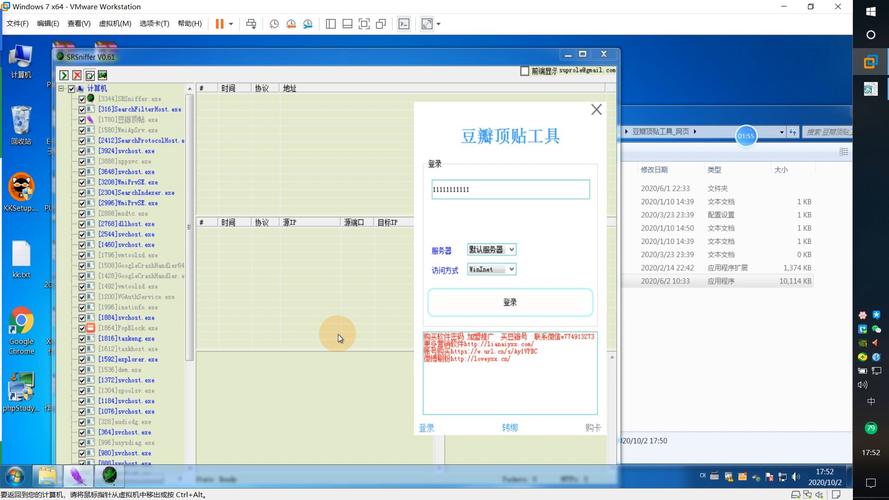Click the 登录 tab at dialog bottom

426,428
